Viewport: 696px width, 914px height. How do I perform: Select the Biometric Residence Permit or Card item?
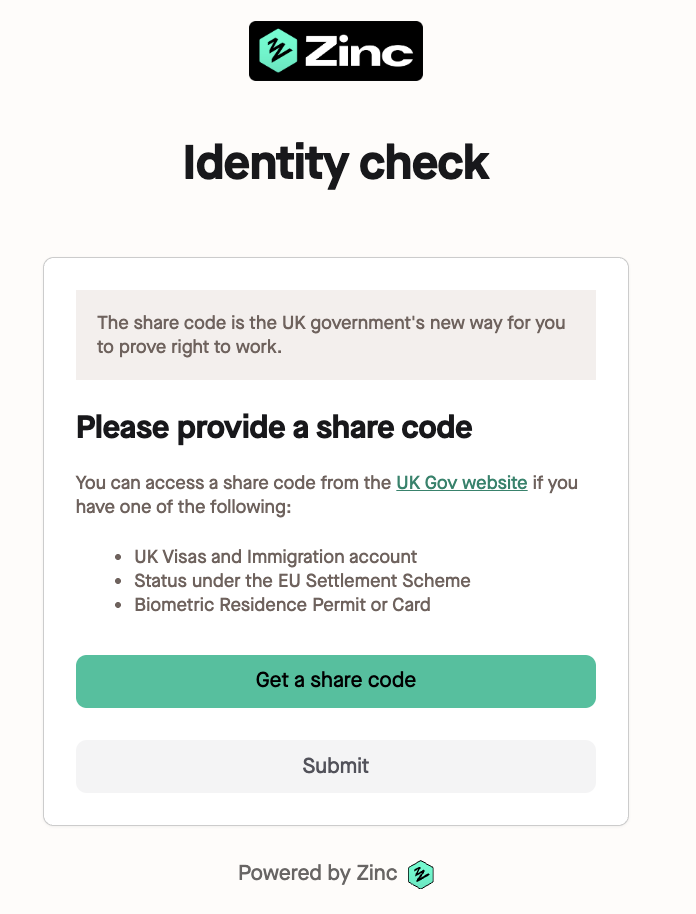(x=283, y=604)
